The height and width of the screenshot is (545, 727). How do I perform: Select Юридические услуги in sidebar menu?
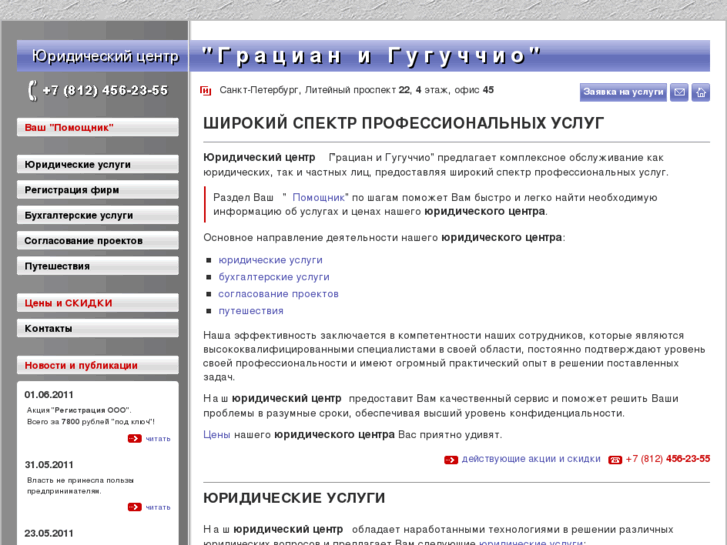pyautogui.click(x=98, y=165)
